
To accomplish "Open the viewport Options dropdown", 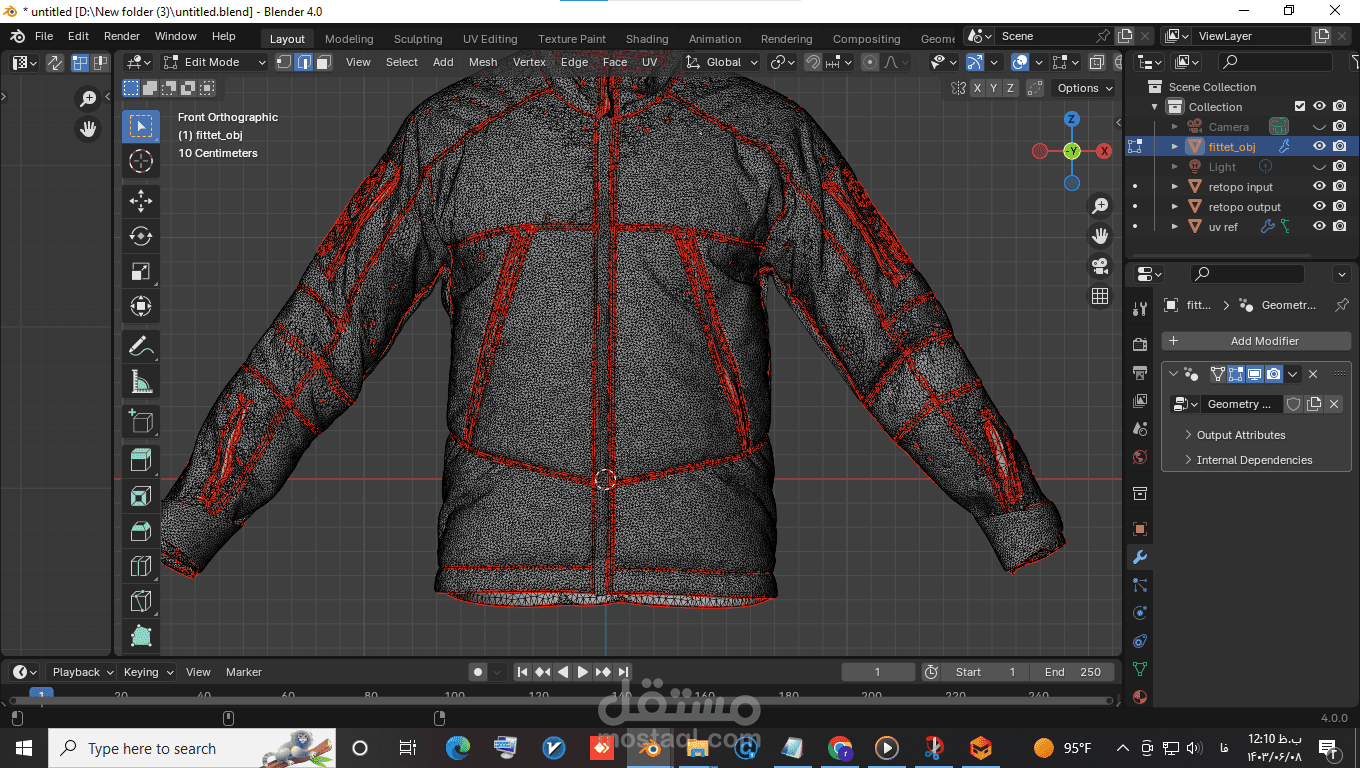I will coord(1085,88).
